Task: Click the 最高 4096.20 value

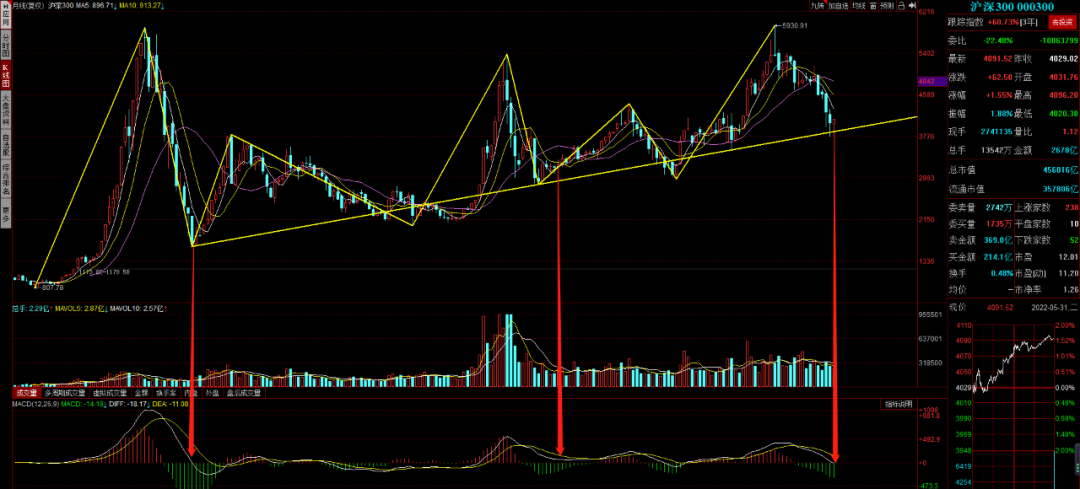Action: pos(1062,95)
